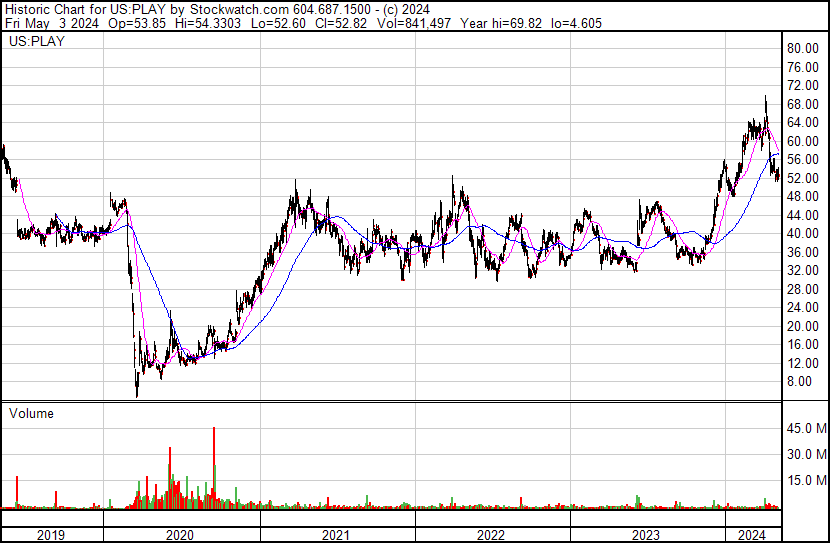The image size is (830, 543).
Task: Click the 'Fri May 3 2024' date text
Action: (x=52, y=23)
